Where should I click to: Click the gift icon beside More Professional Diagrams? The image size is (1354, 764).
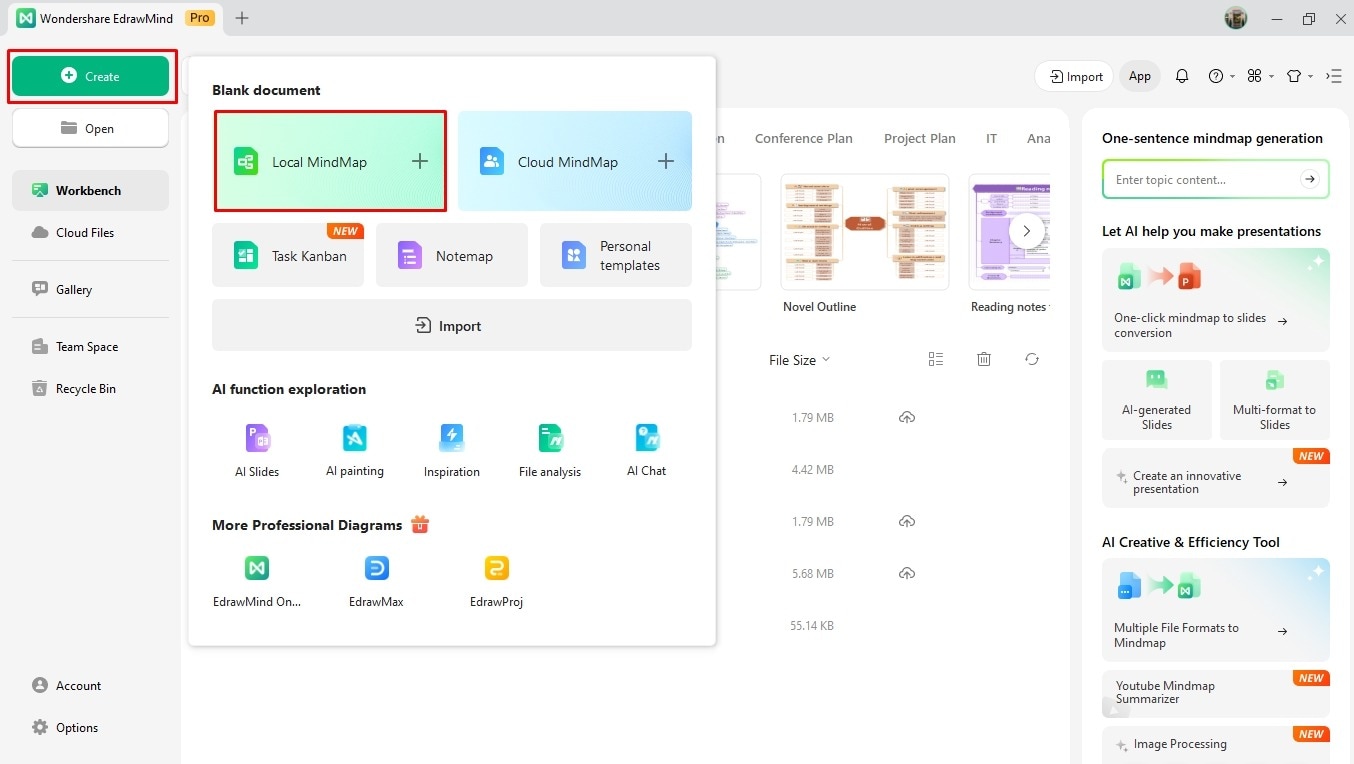point(420,524)
